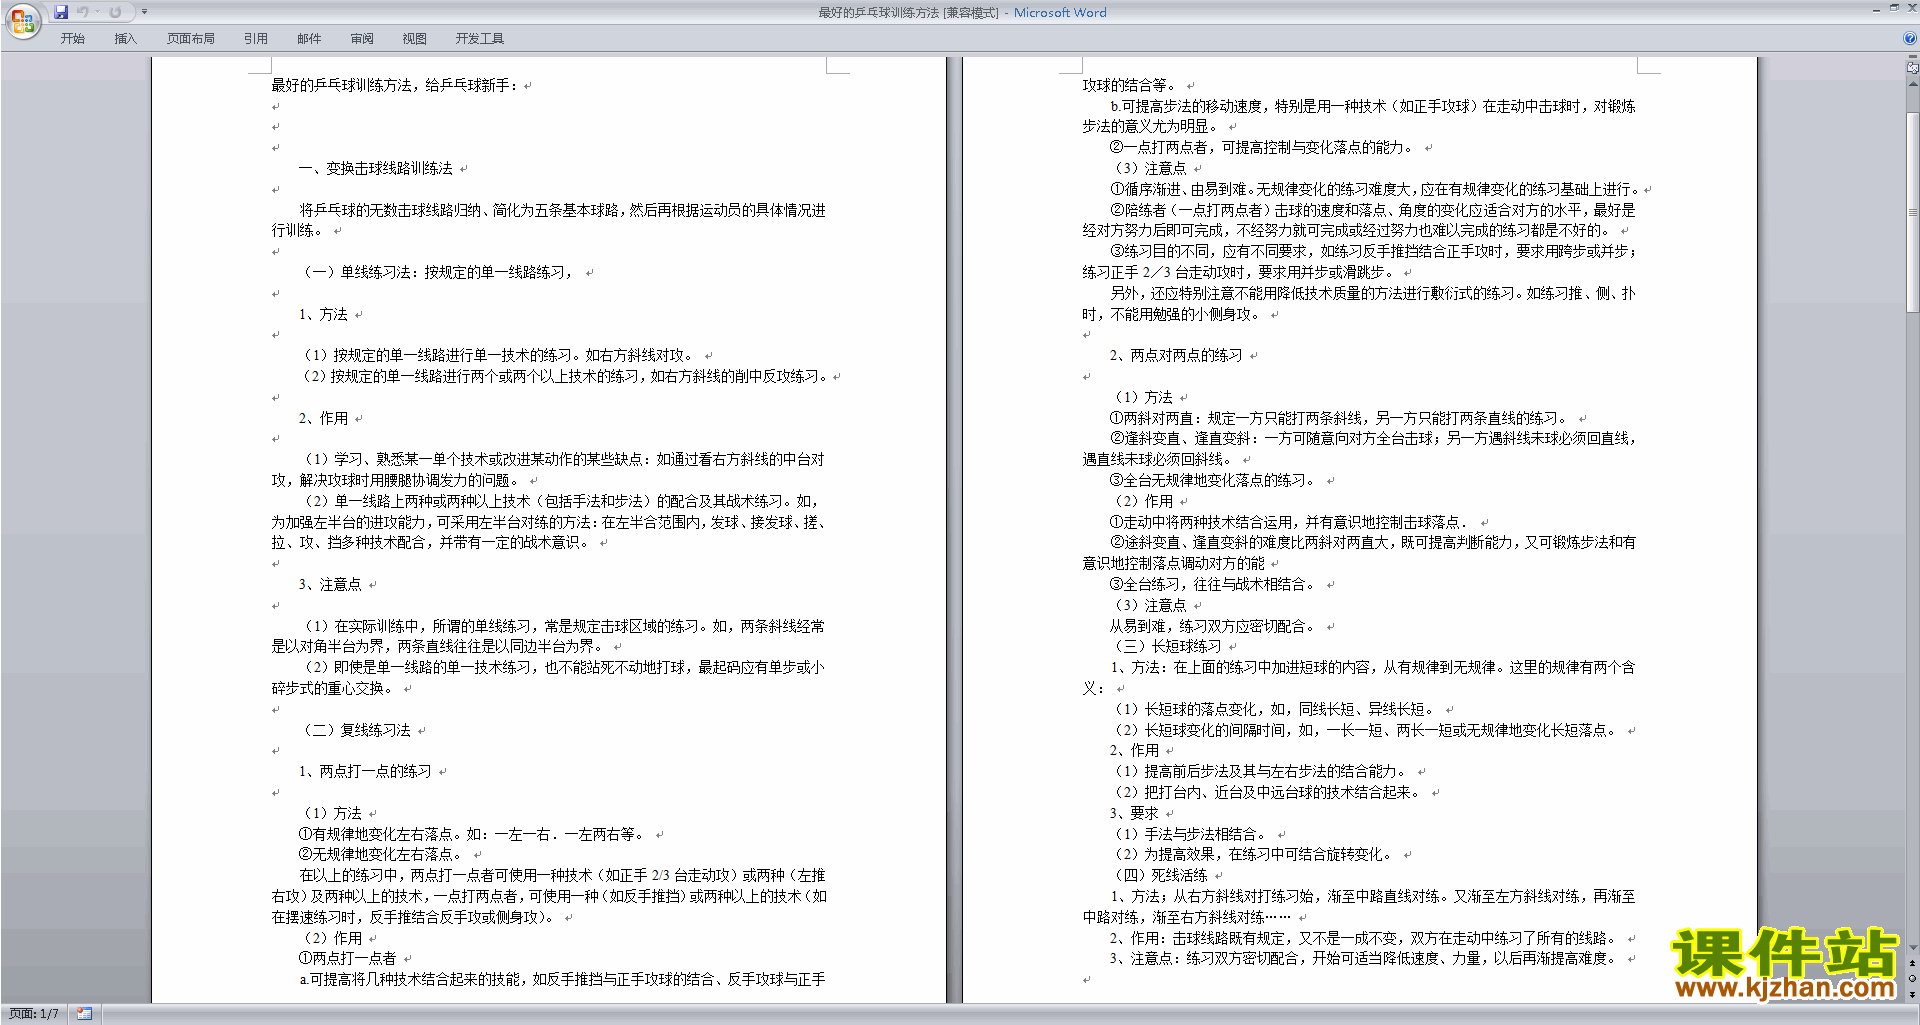Image resolution: width=1920 pixels, height=1025 pixels.
Task: Open the Select Browse Object button
Action: 1912,978
